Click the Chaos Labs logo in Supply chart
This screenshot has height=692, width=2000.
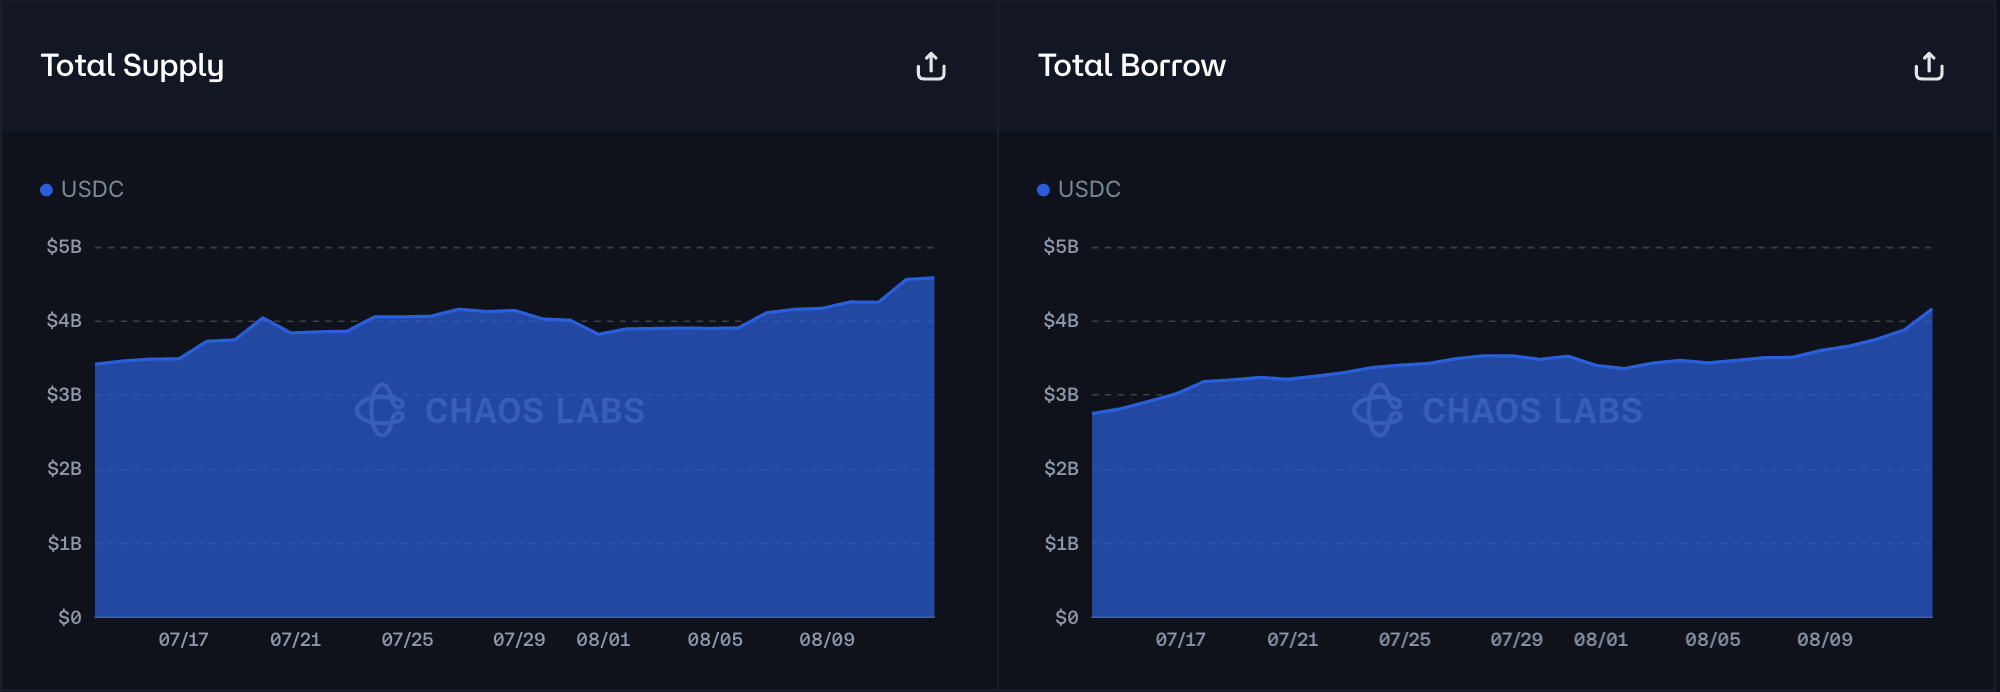(x=380, y=410)
